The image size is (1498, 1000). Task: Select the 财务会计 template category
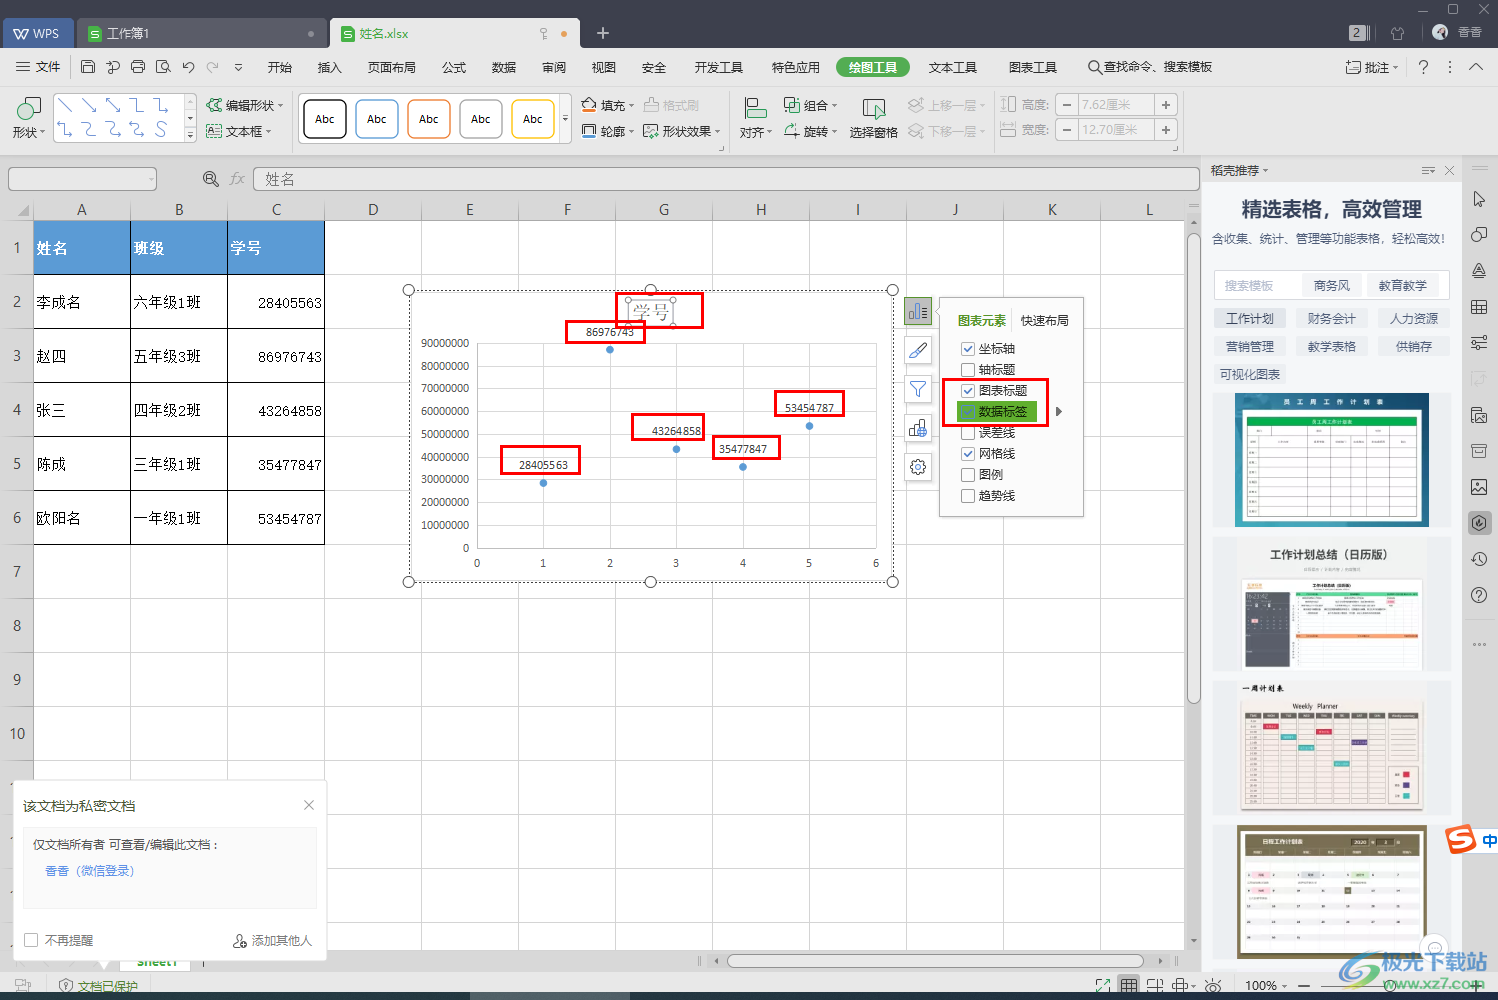pos(1331,319)
